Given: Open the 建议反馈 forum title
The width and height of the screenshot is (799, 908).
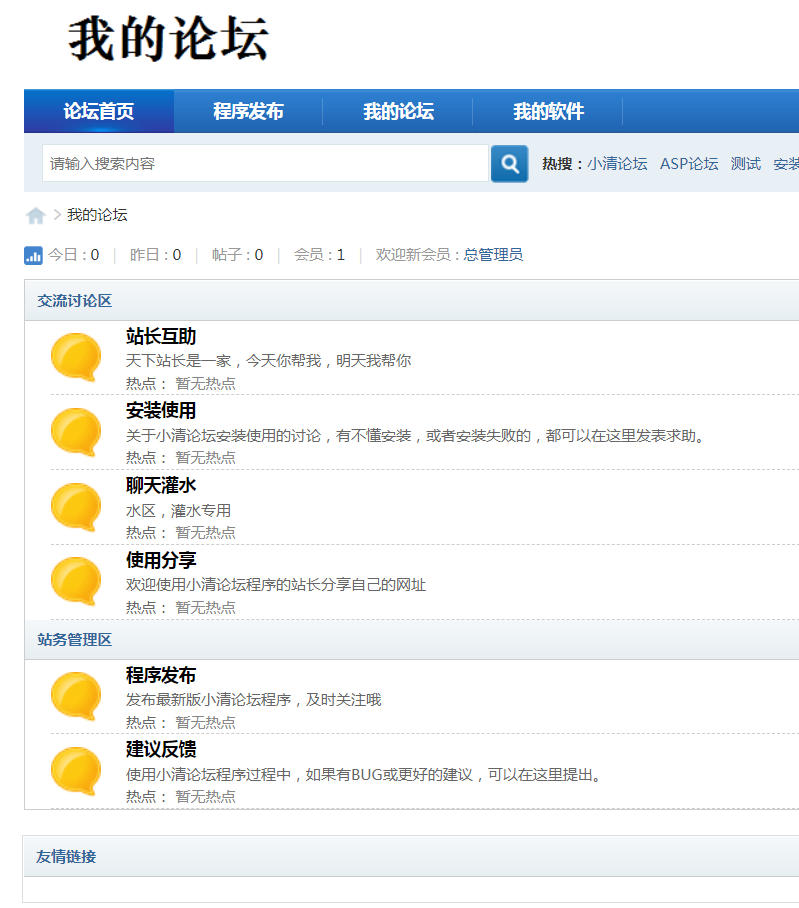Looking at the screenshot, I should point(161,749).
